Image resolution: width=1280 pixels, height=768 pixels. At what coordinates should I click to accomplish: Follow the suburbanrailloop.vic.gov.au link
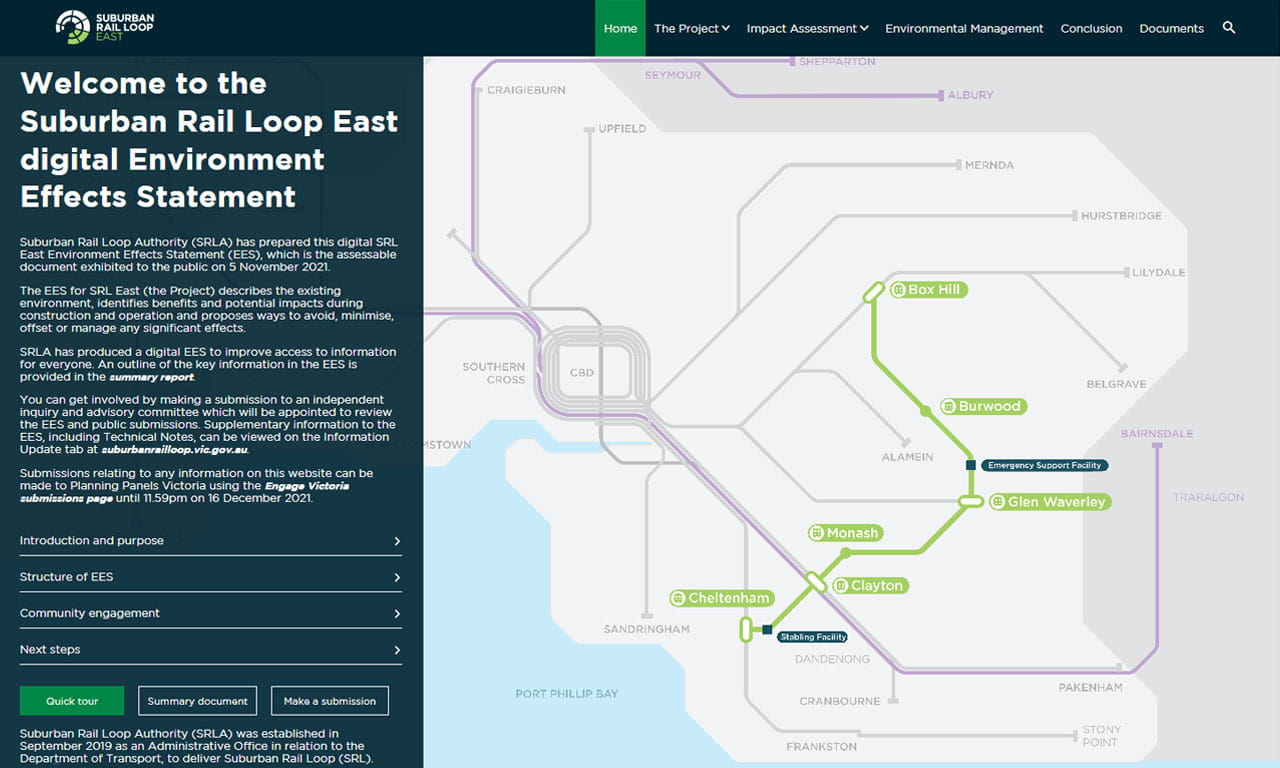tap(175, 450)
